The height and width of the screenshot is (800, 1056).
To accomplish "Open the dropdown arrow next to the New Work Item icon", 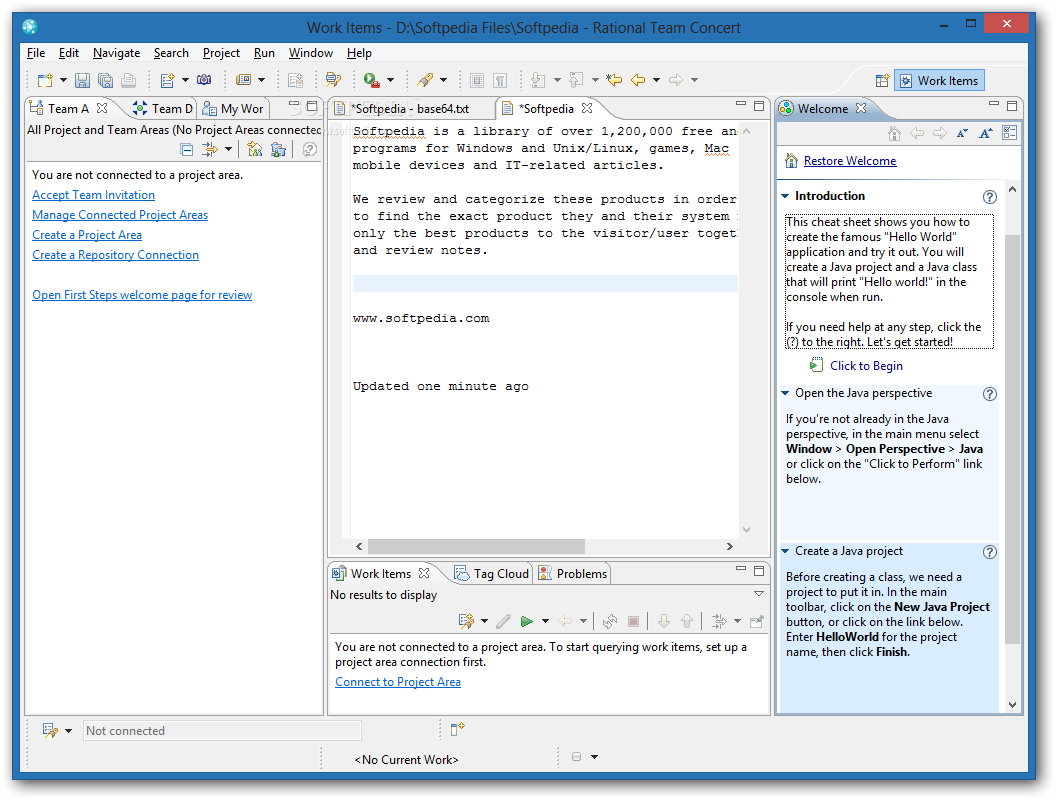I will click(x=185, y=80).
